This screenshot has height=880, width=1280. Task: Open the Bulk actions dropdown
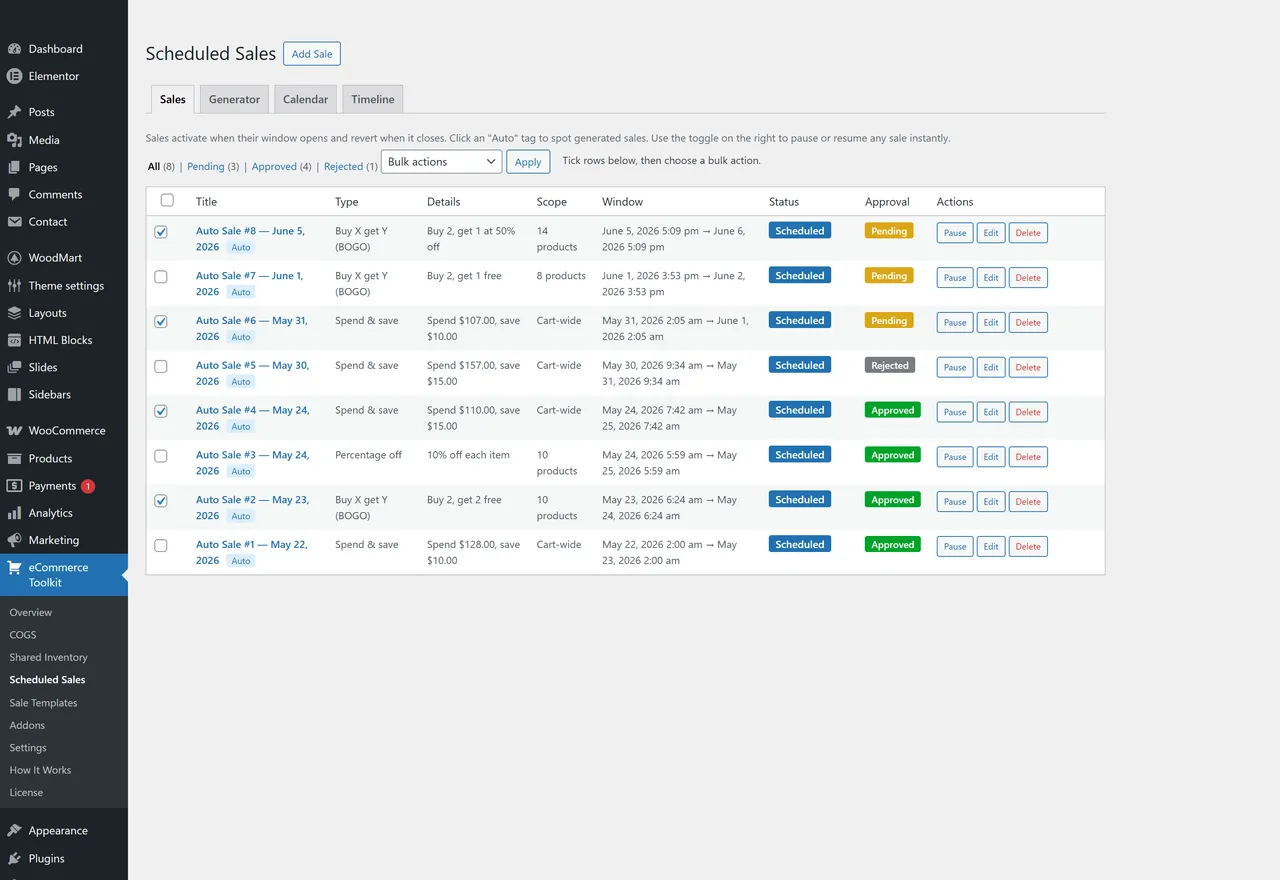441,162
